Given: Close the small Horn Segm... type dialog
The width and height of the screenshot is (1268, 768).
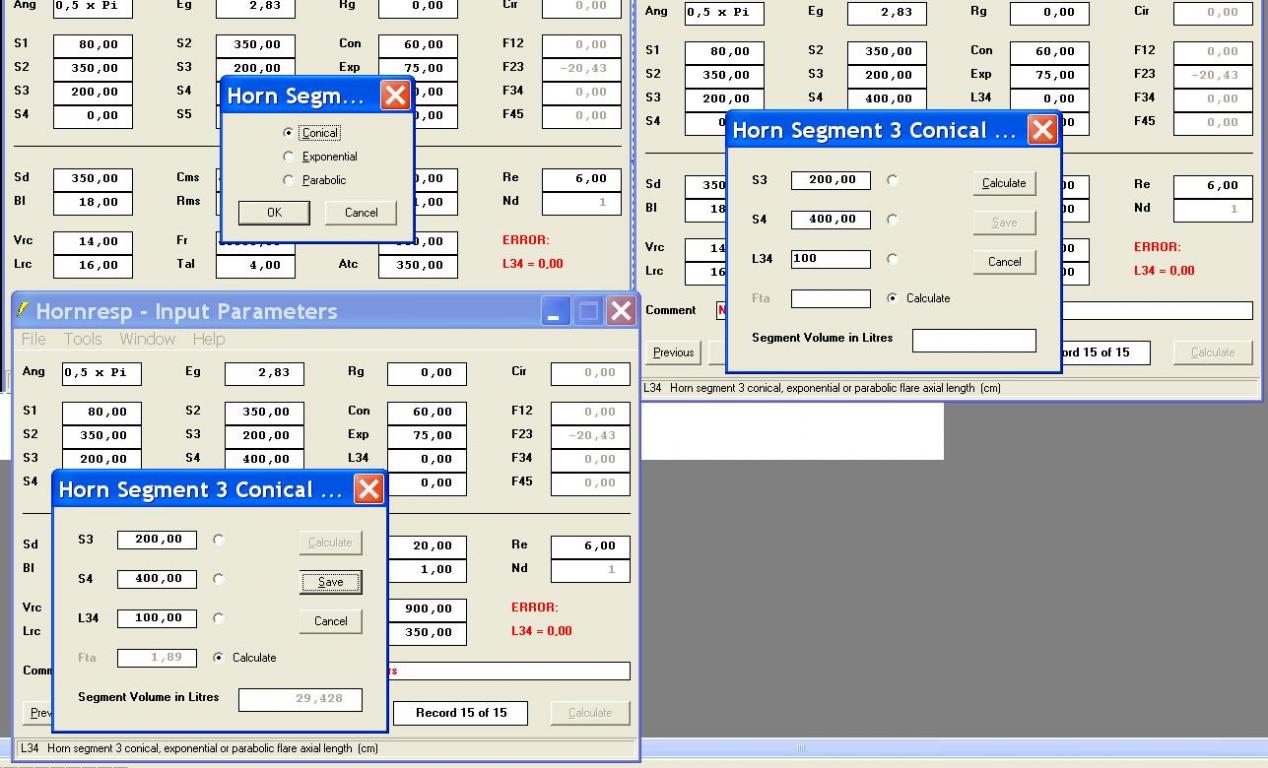Looking at the screenshot, I should 396,96.
